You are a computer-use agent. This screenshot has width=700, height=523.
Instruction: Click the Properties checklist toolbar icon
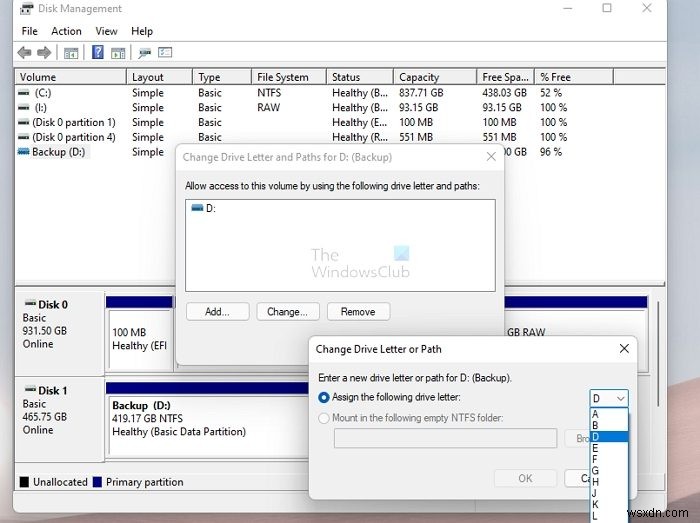coord(165,53)
